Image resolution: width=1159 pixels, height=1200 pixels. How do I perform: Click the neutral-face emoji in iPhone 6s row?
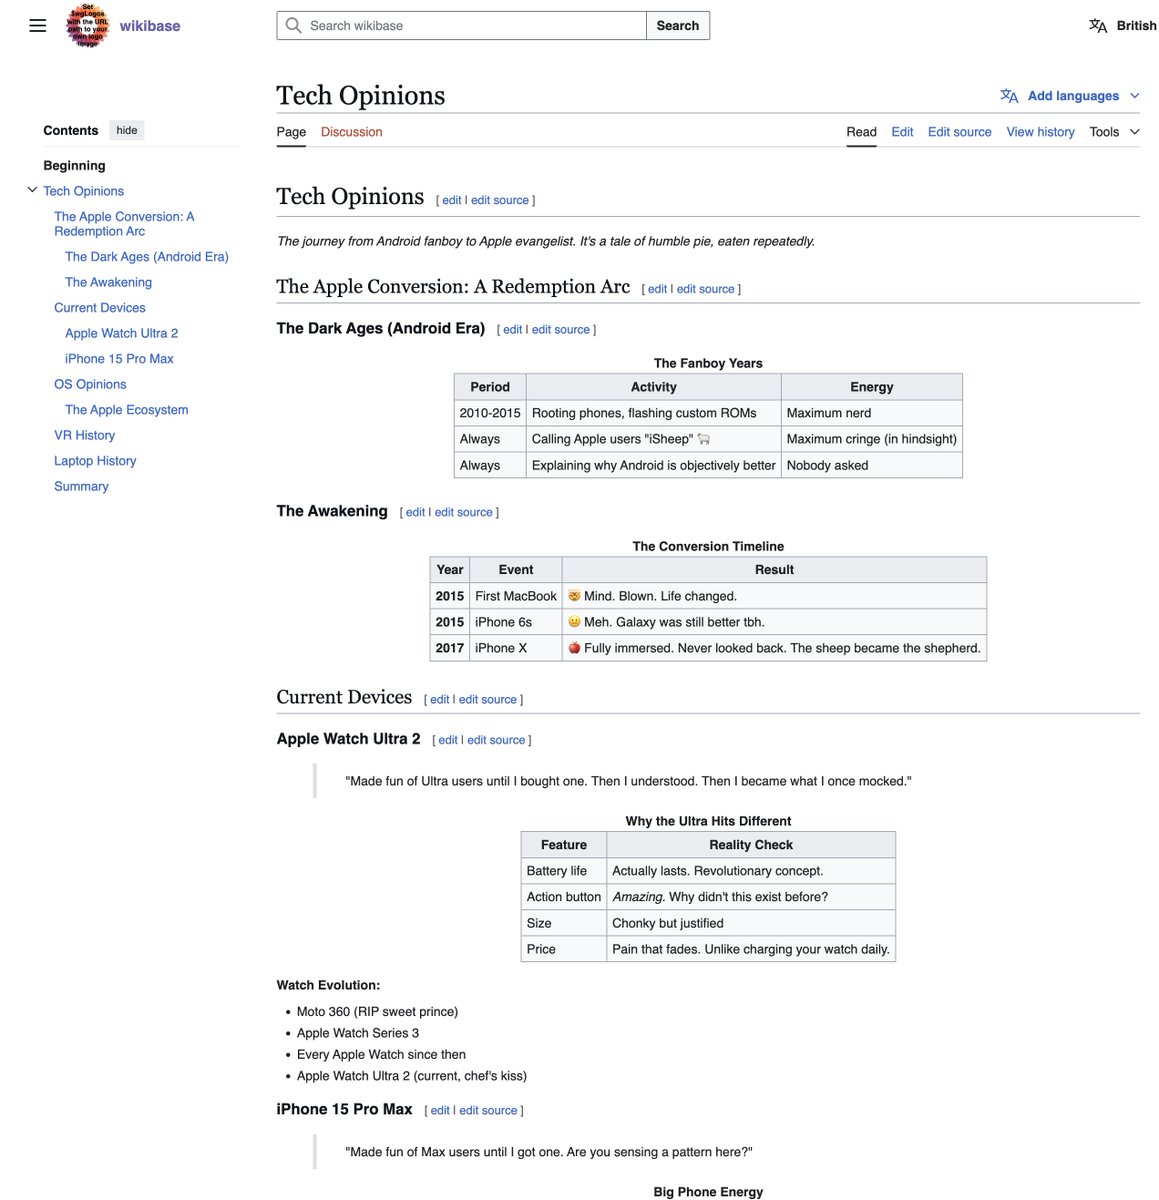(574, 622)
